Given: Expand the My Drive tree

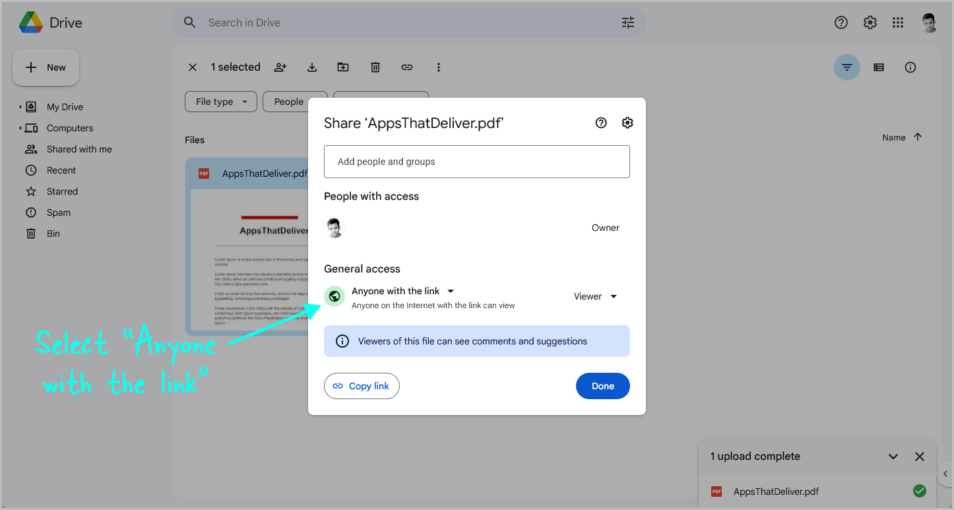Looking at the screenshot, I should [x=20, y=107].
